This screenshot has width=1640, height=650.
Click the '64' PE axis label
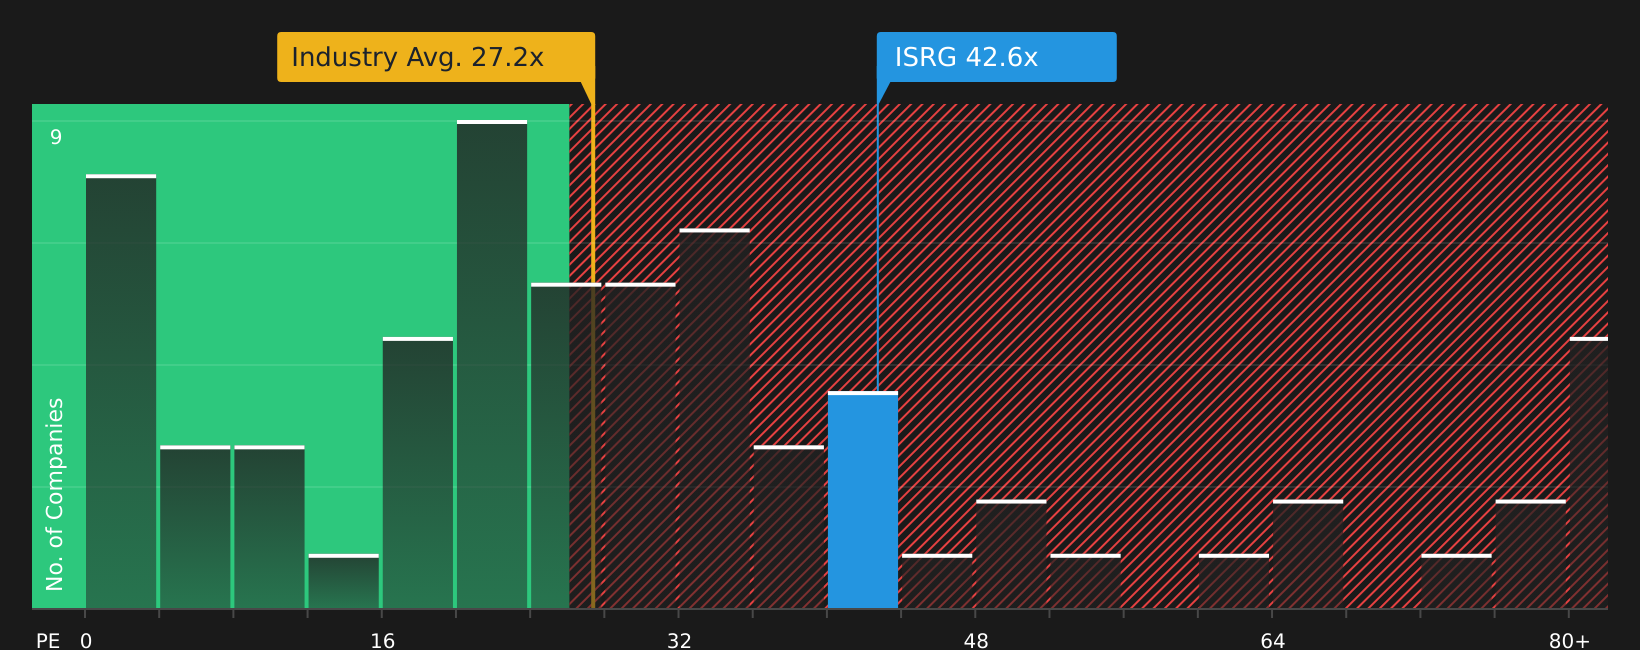click(x=1273, y=641)
